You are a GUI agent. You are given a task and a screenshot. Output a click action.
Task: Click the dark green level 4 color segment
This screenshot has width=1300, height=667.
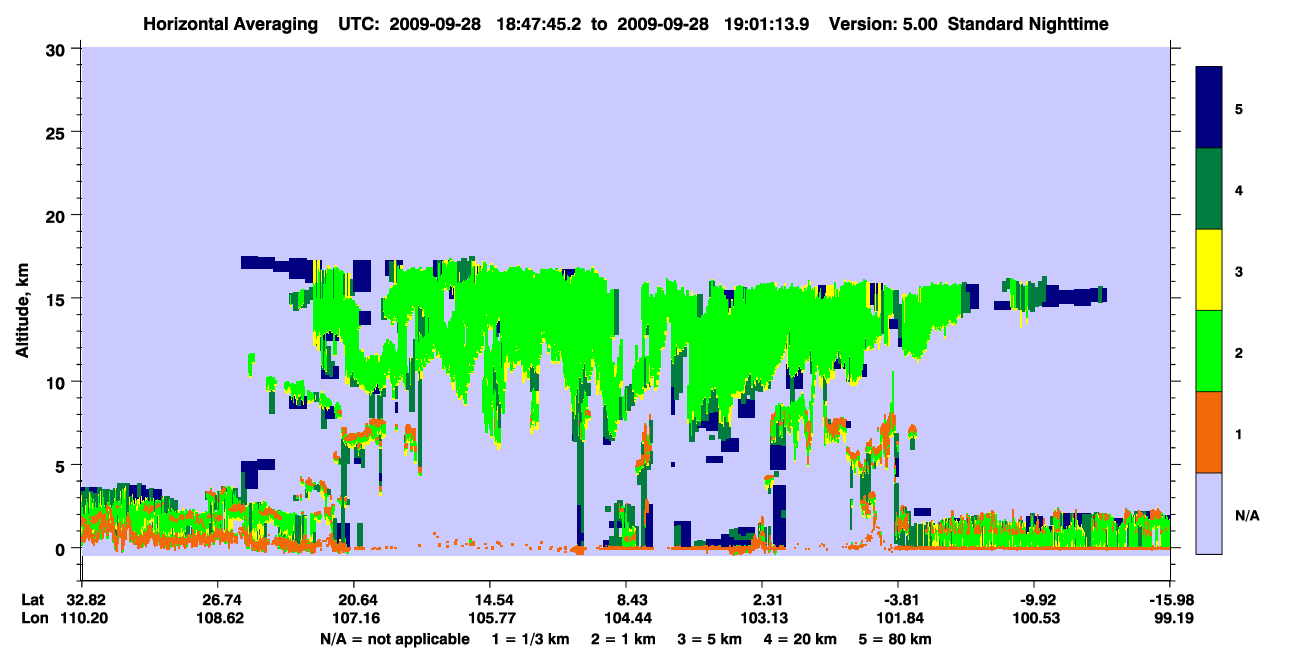tap(1209, 189)
